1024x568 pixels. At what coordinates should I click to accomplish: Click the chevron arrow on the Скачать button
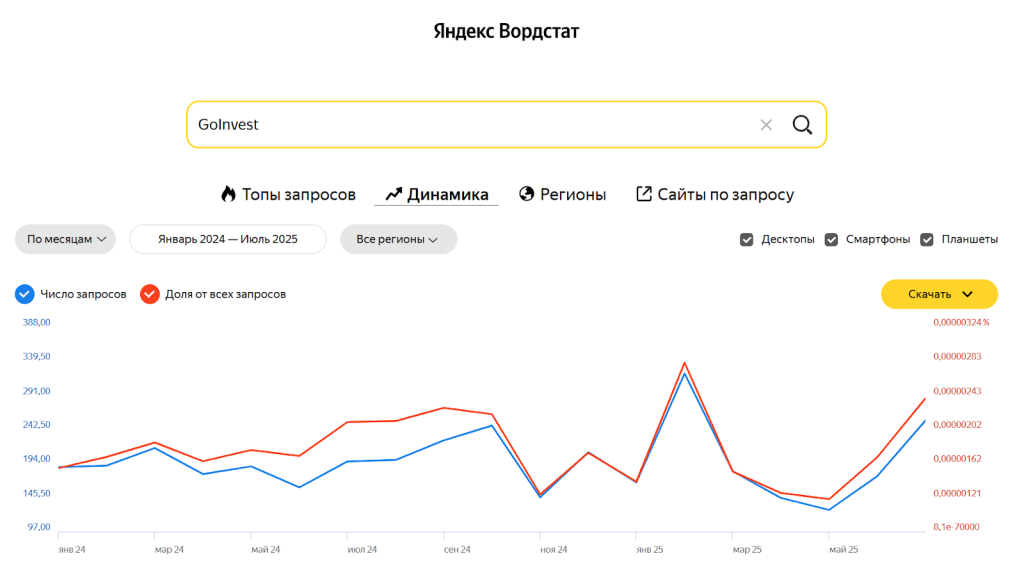point(967,294)
